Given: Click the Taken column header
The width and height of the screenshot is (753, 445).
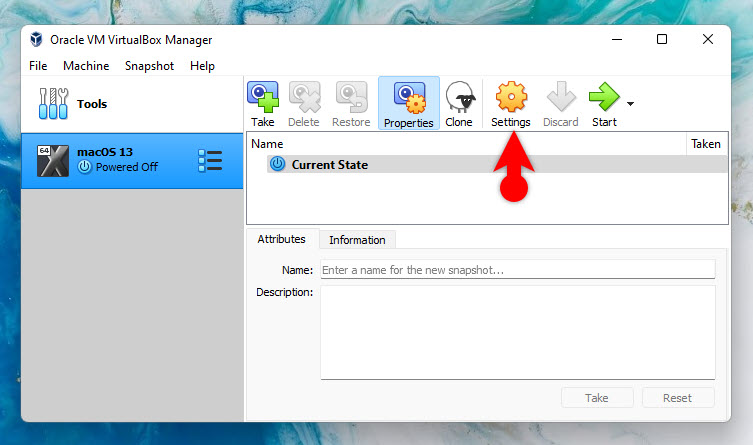Looking at the screenshot, I should pos(706,144).
